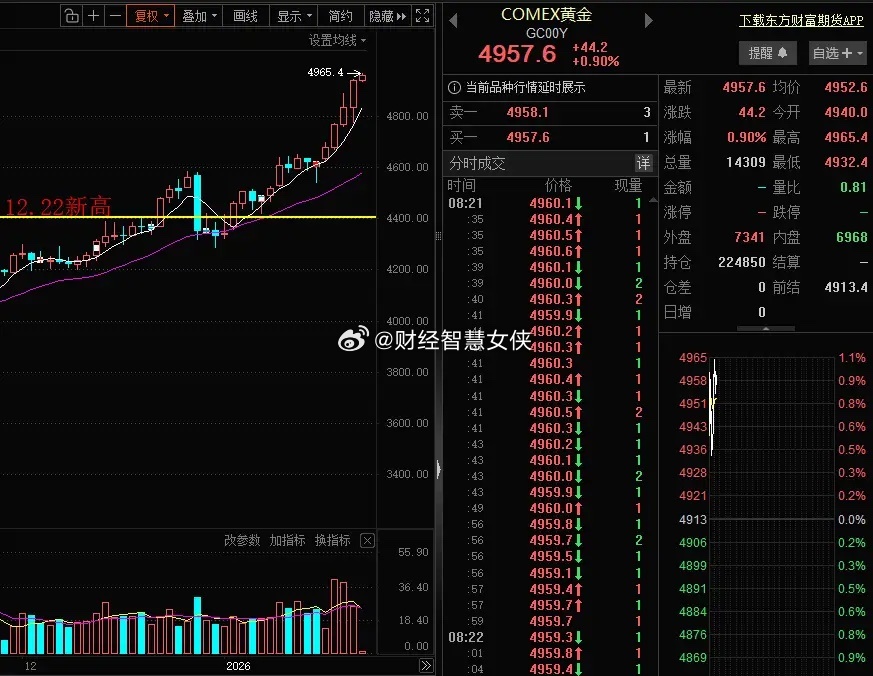
Task: Go to previous instrument left arrow
Action: 453,21
